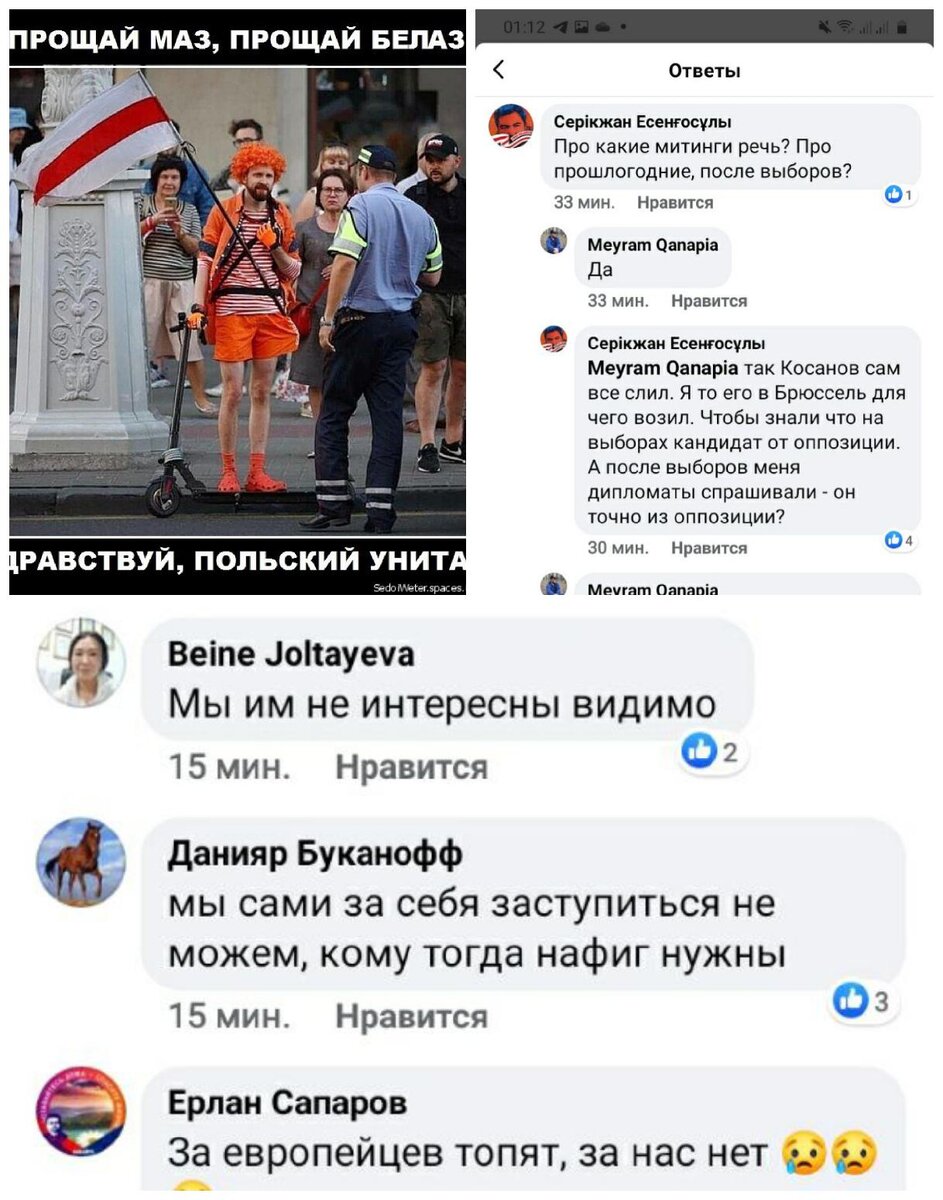943x1200 pixels.
Task: Like Данияр Буканофф's comment via Нравится
Action: [411, 1017]
